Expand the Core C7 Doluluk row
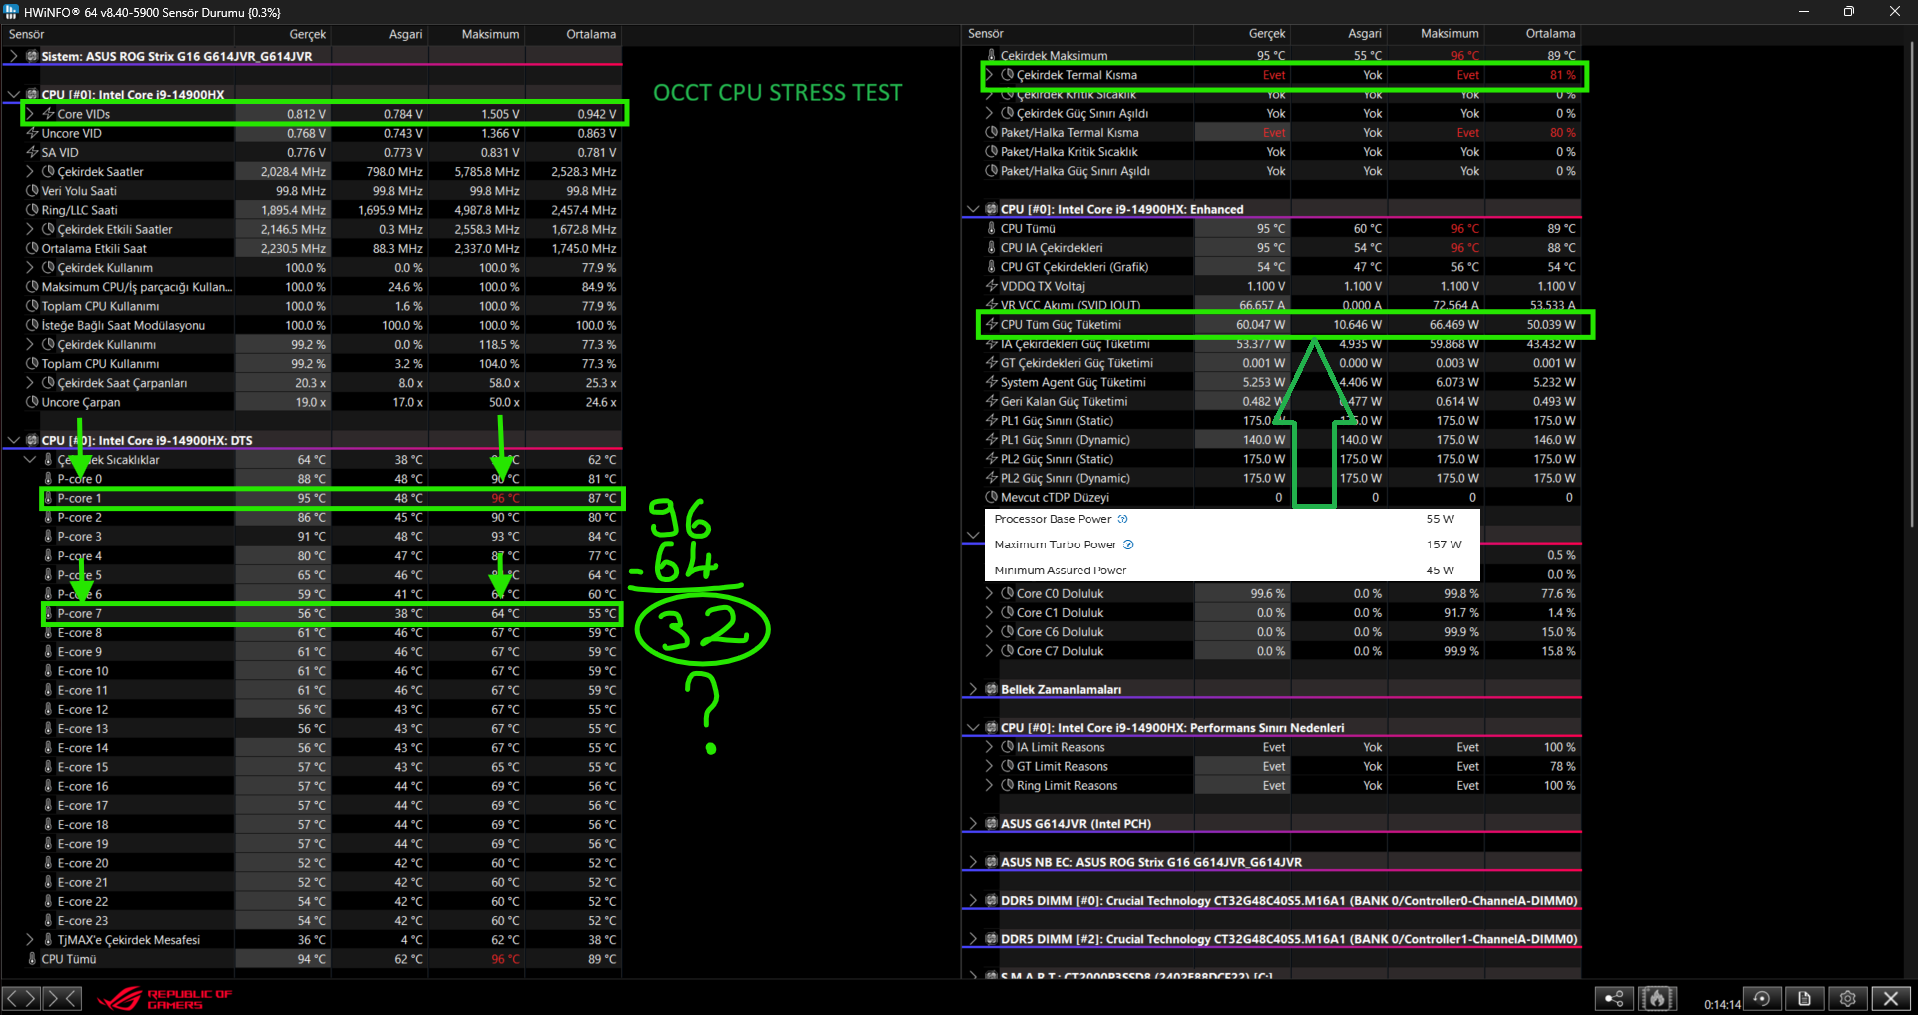The height and width of the screenshot is (1015, 1918). coord(990,651)
